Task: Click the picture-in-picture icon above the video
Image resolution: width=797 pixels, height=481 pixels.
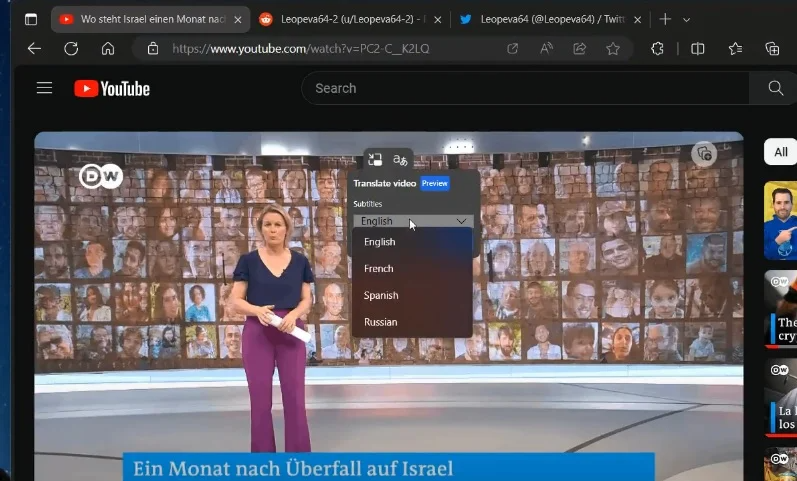Action: (375, 159)
